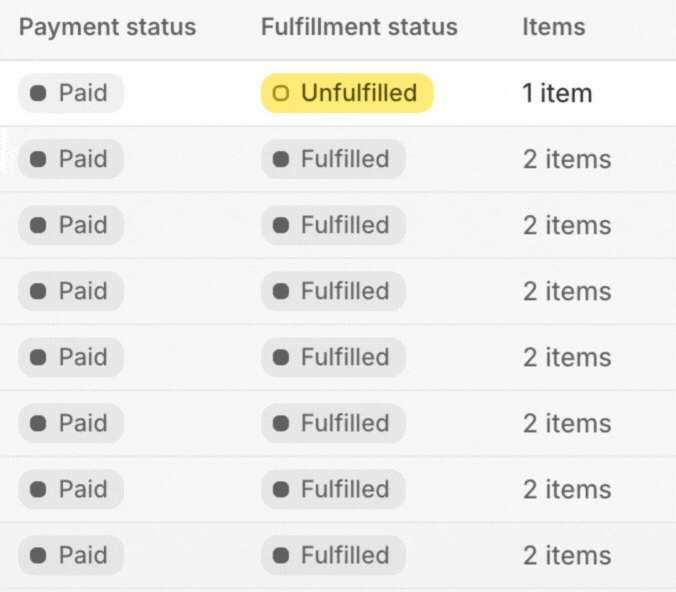This screenshot has height=592, width=676.
Task: Click the Paid badge in the fourth row
Action: click(71, 291)
